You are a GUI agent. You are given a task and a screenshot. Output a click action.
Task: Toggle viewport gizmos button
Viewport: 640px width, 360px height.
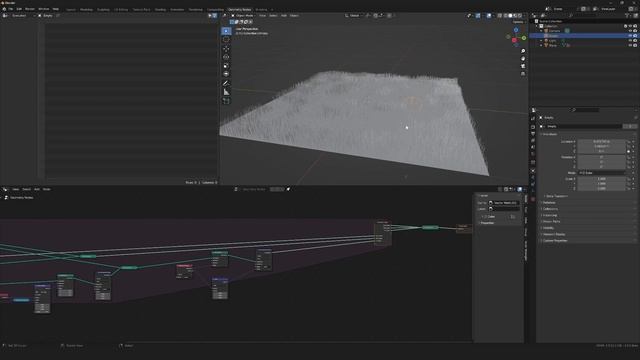(478, 16)
